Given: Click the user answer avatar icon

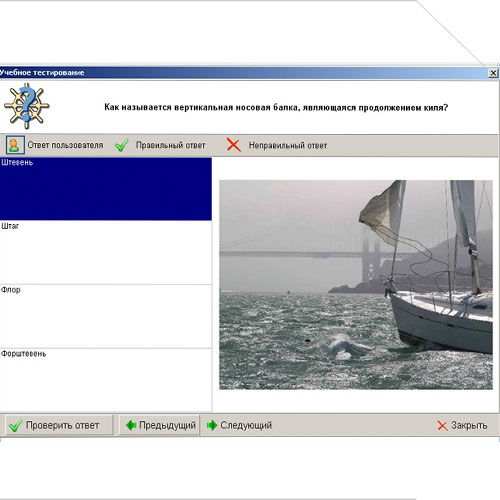Looking at the screenshot, I should point(15,145).
